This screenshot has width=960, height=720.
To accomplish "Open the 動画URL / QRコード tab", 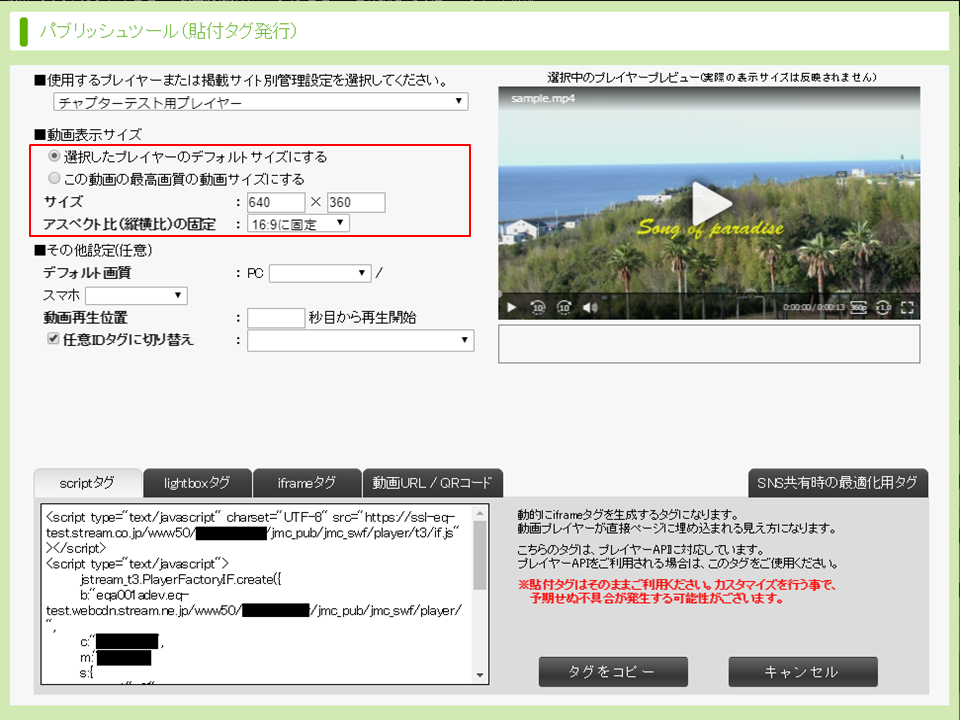I will [432, 483].
